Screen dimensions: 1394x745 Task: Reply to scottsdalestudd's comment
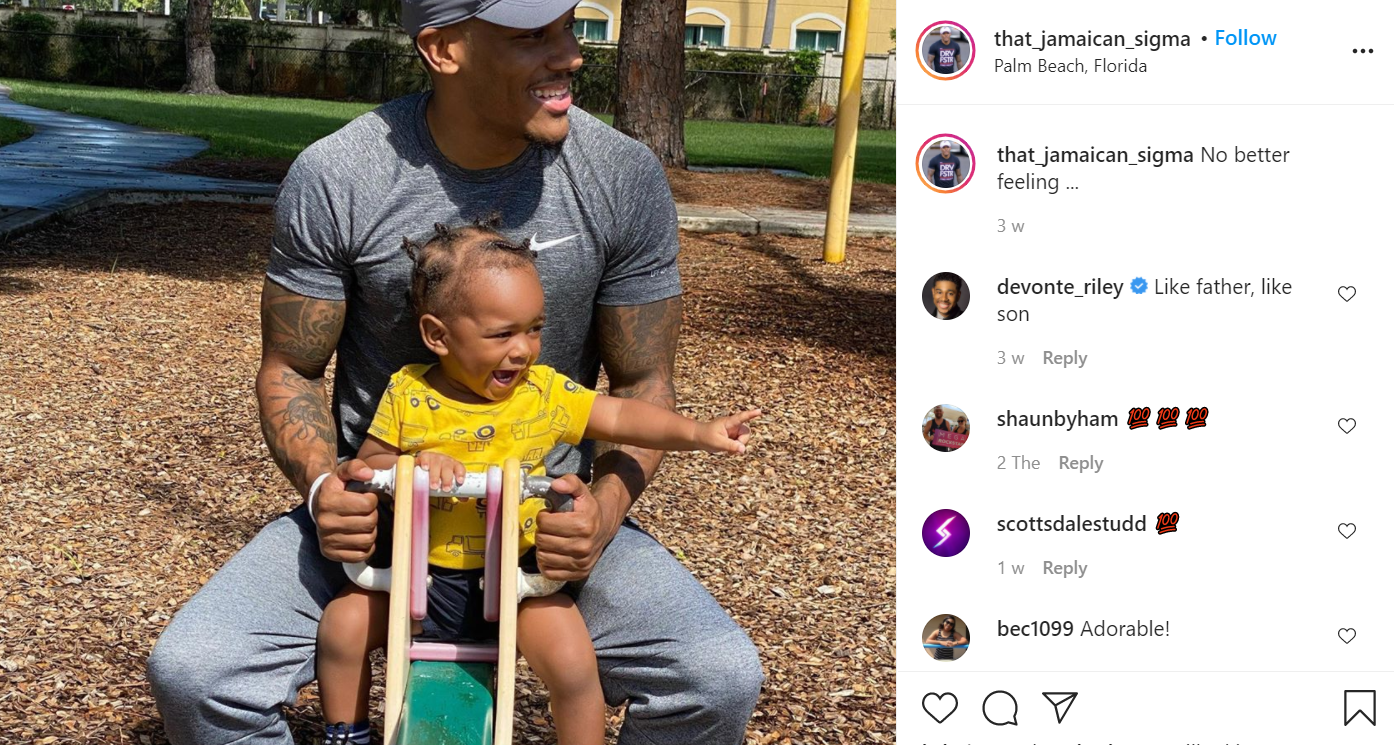[1064, 568]
